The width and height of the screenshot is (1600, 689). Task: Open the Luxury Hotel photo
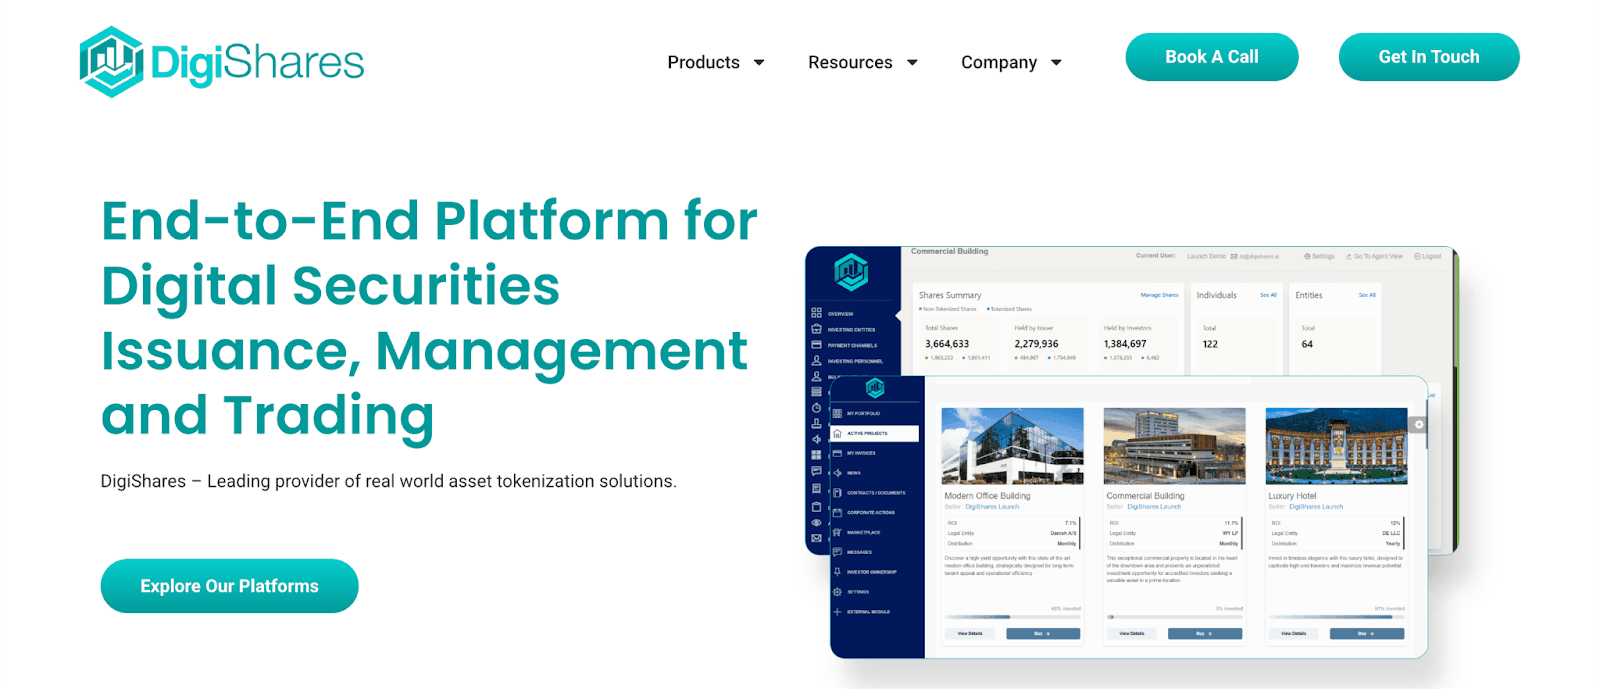pyautogui.click(x=1336, y=446)
